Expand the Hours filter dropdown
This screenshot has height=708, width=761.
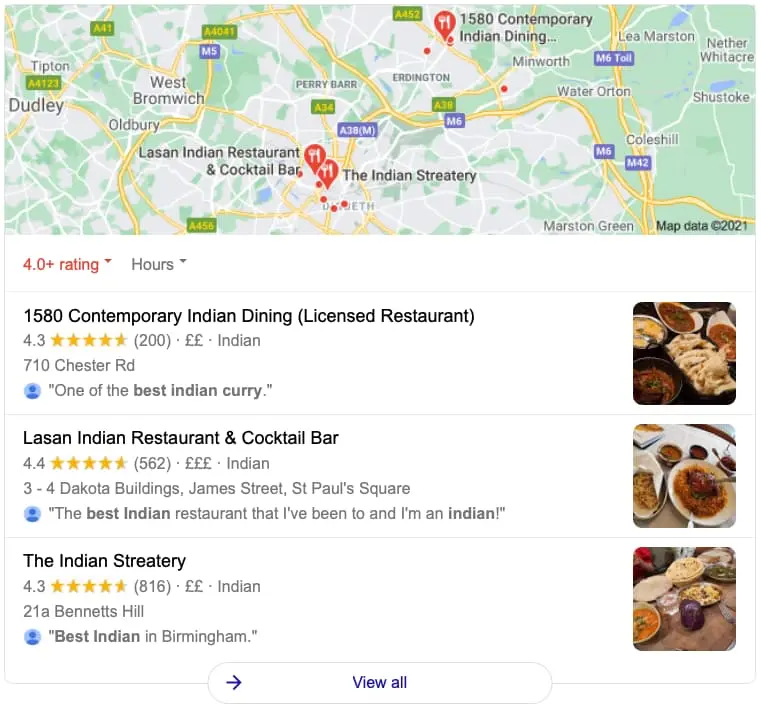pyautogui.click(x=159, y=264)
